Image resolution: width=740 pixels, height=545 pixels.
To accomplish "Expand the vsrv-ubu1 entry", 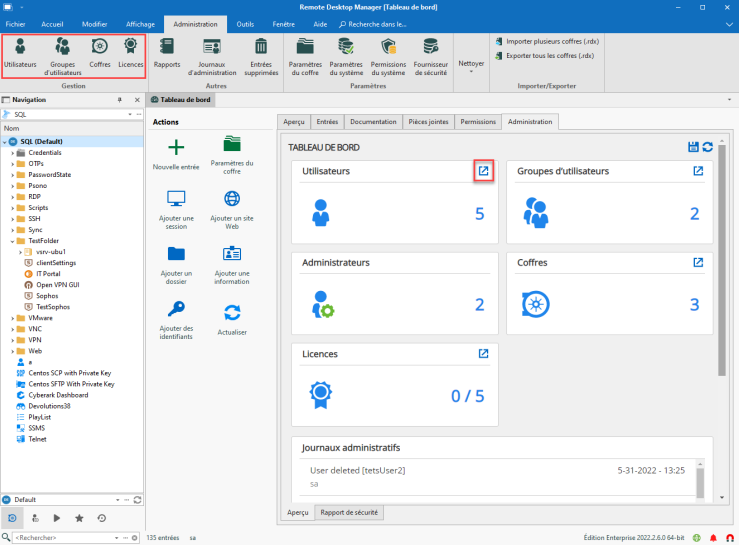I will point(20,252).
